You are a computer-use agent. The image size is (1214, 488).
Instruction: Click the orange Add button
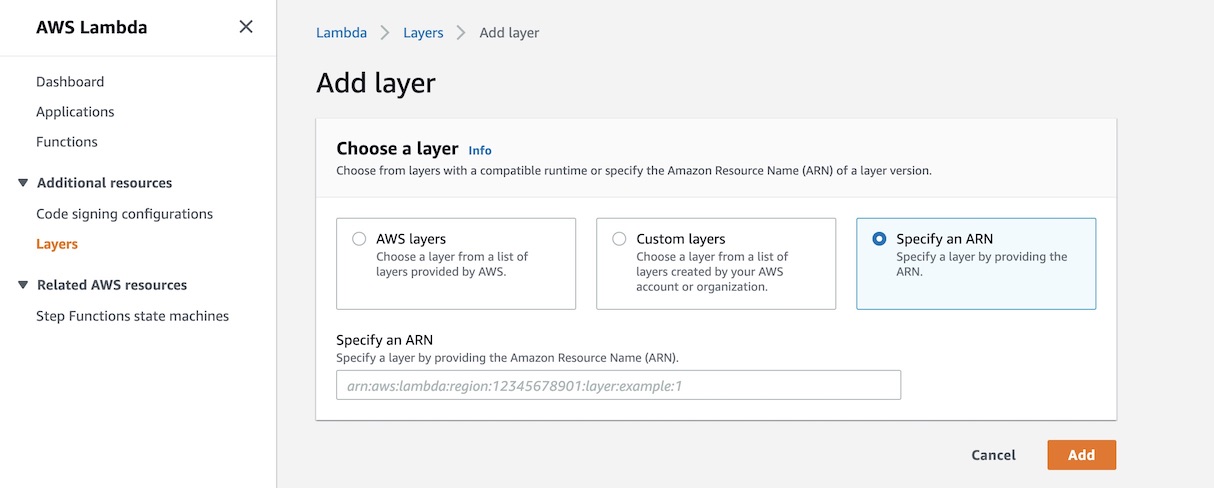(x=1081, y=455)
